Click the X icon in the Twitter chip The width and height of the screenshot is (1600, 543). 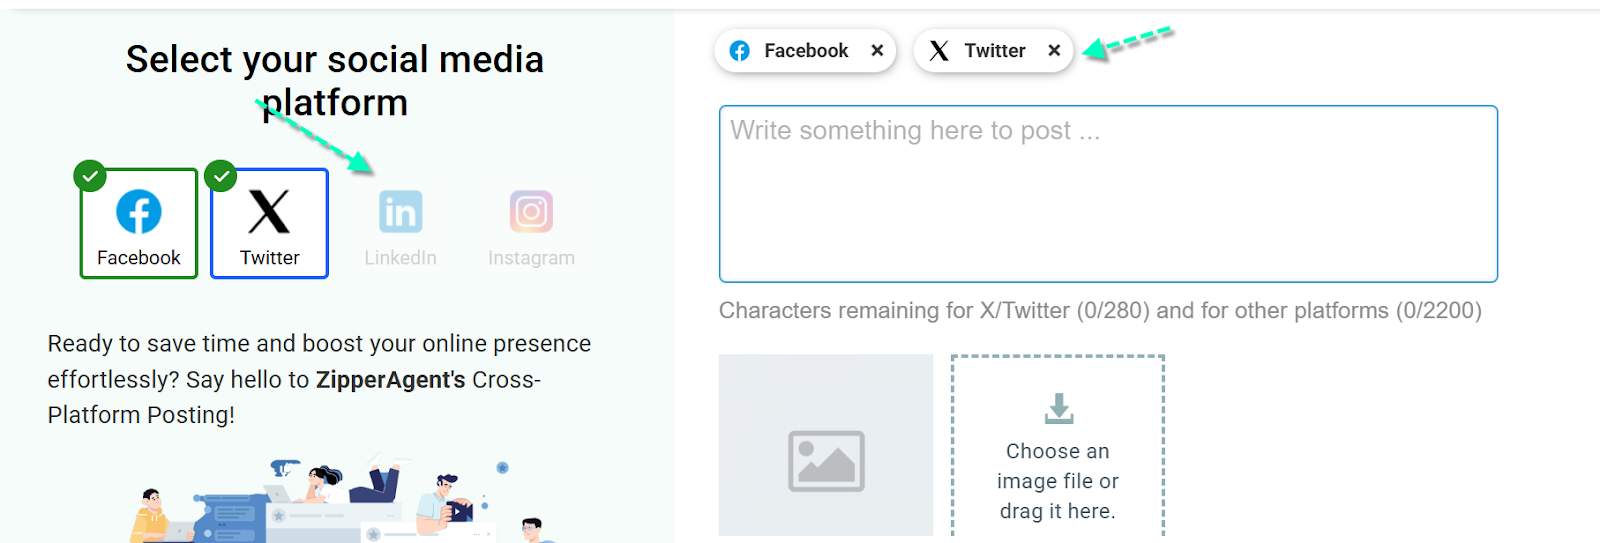coord(939,51)
